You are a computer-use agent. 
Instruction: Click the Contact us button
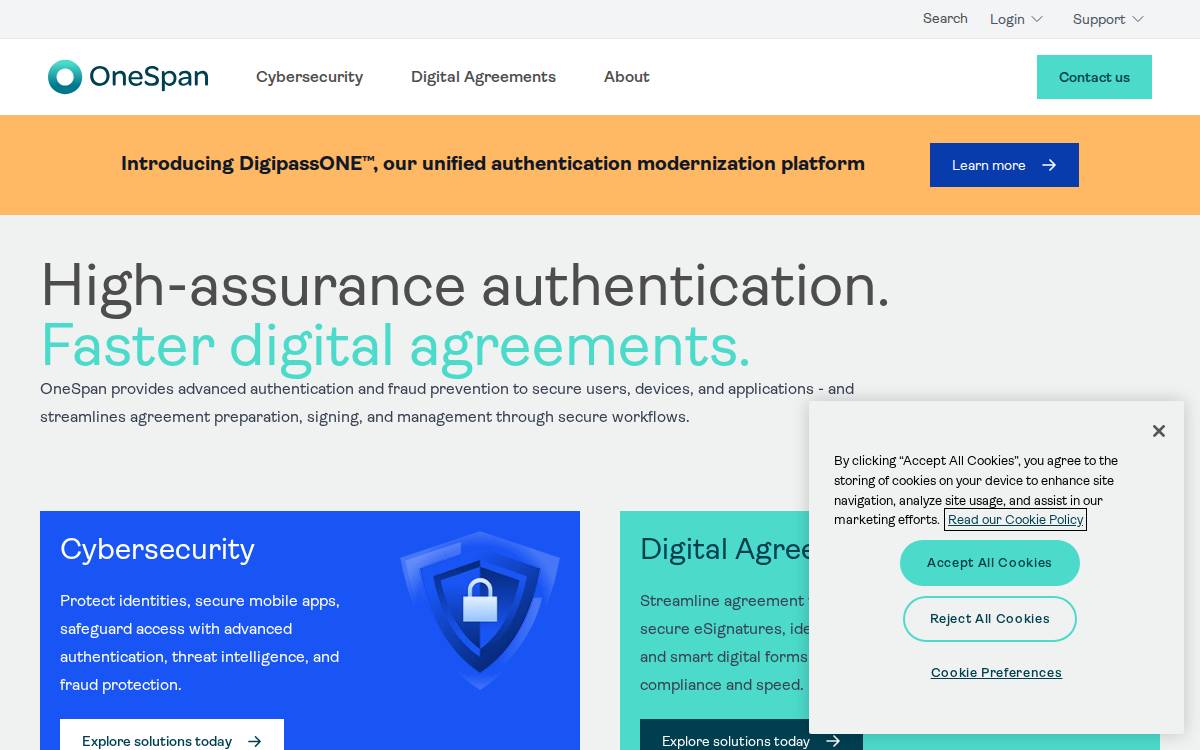tap(1094, 77)
